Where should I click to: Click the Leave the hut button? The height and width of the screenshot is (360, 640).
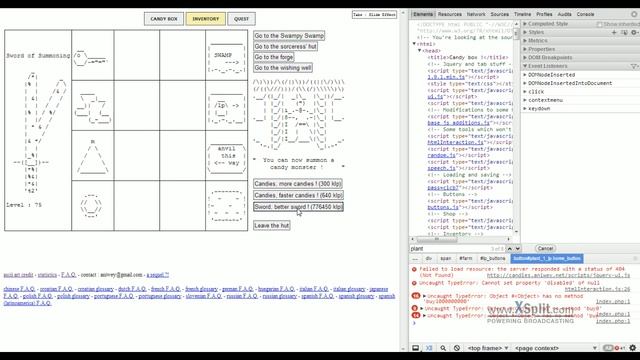point(272,225)
